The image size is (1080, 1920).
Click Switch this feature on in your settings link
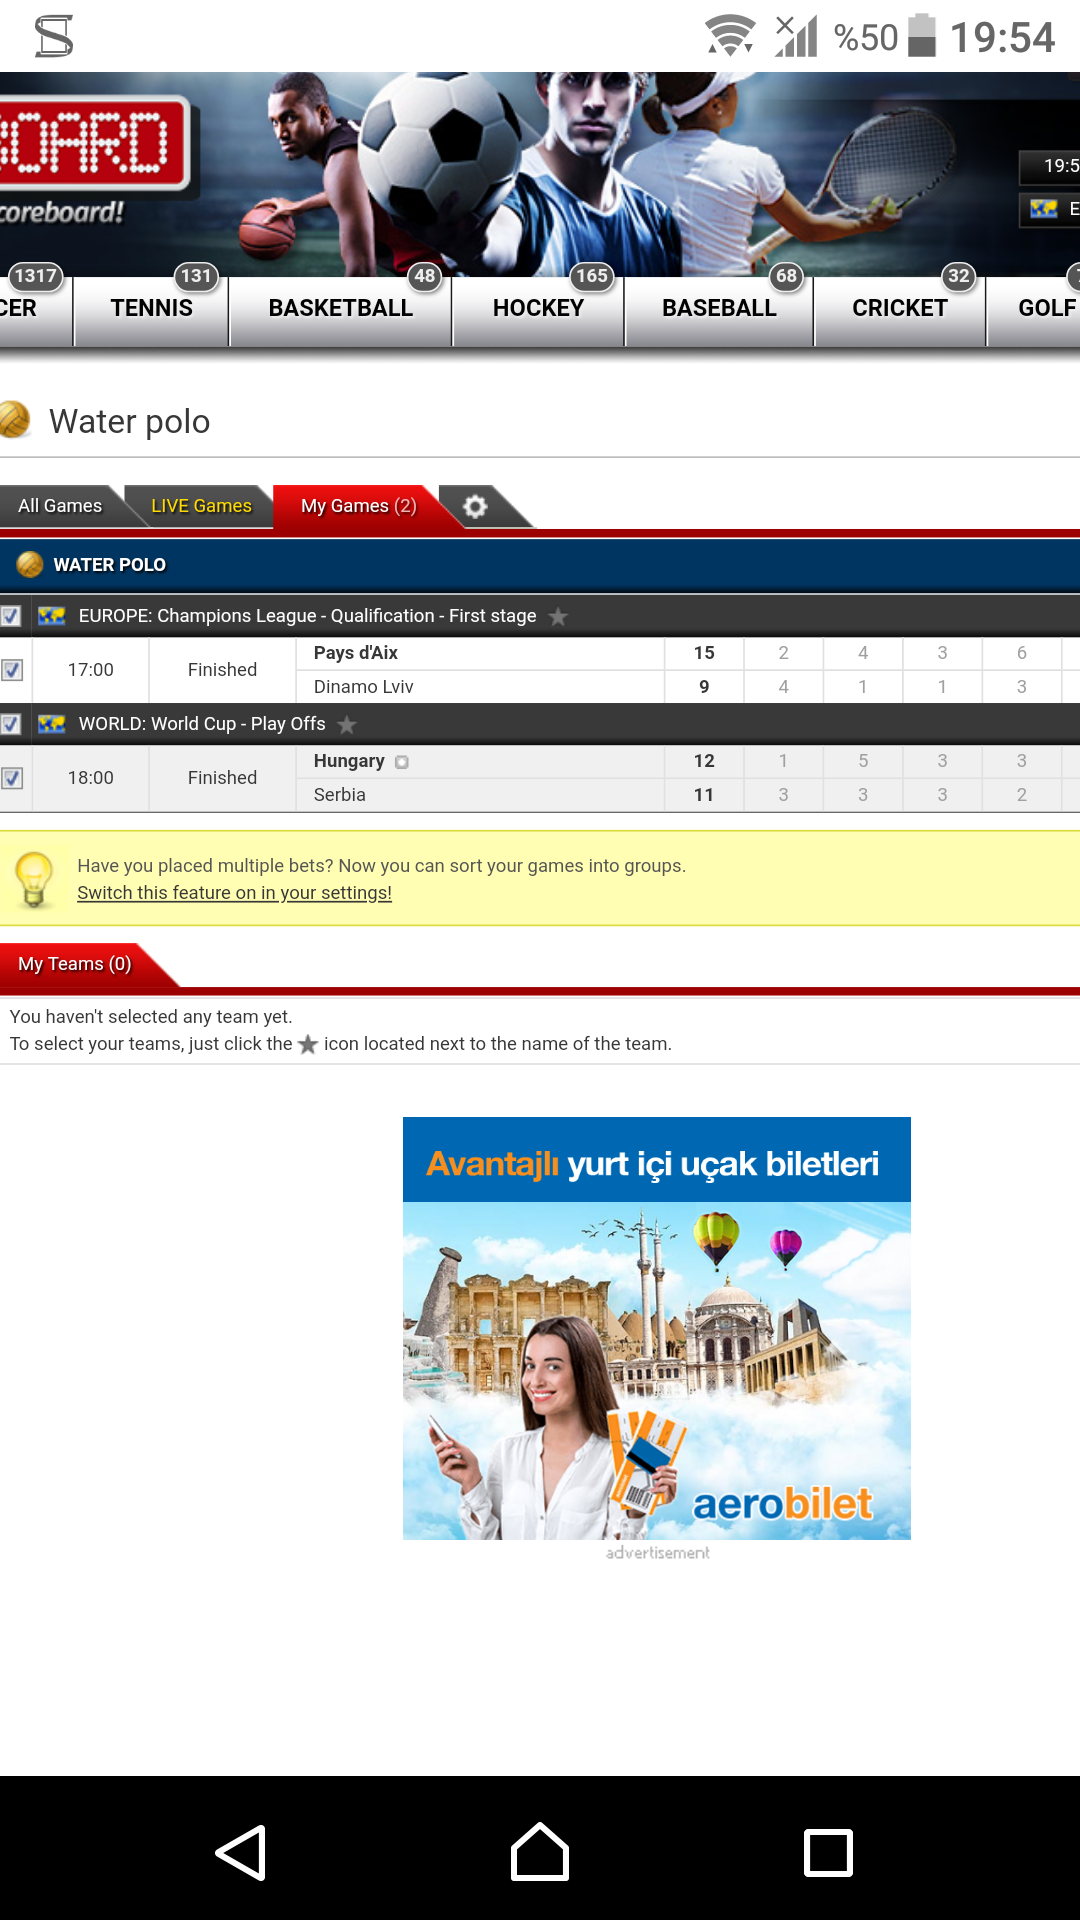point(235,893)
